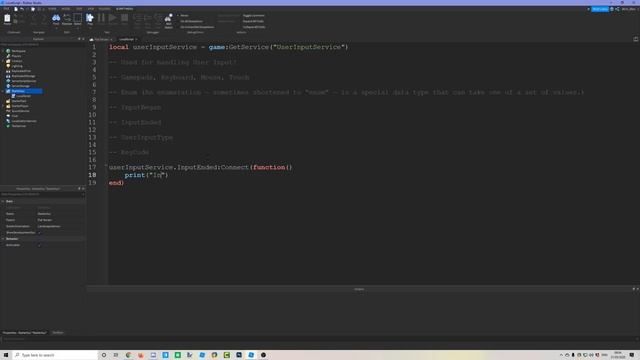Toggle the ShowDevelopmentGui checkbox

pyautogui.click(x=39, y=232)
